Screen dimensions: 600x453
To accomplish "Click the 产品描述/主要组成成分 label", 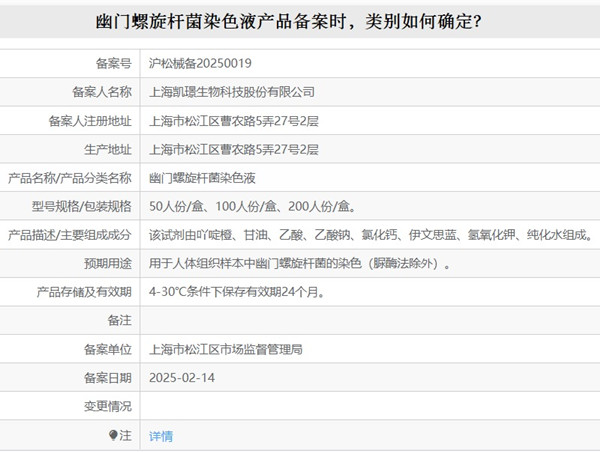I will pyautogui.click(x=70, y=235).
